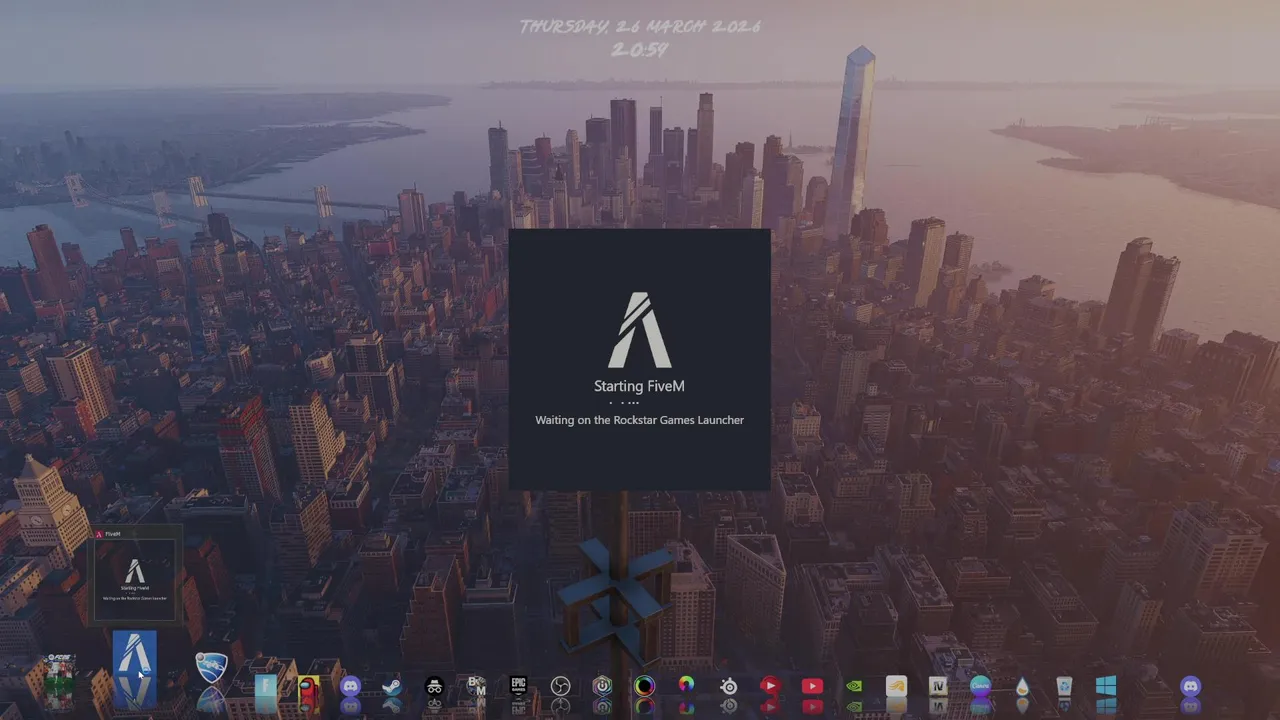Click 'Waiting on the Rockstar Games Launcher' message
The height and width of the screenshot is (720, 1280).
pyautogui.click(x=639, y=420)
